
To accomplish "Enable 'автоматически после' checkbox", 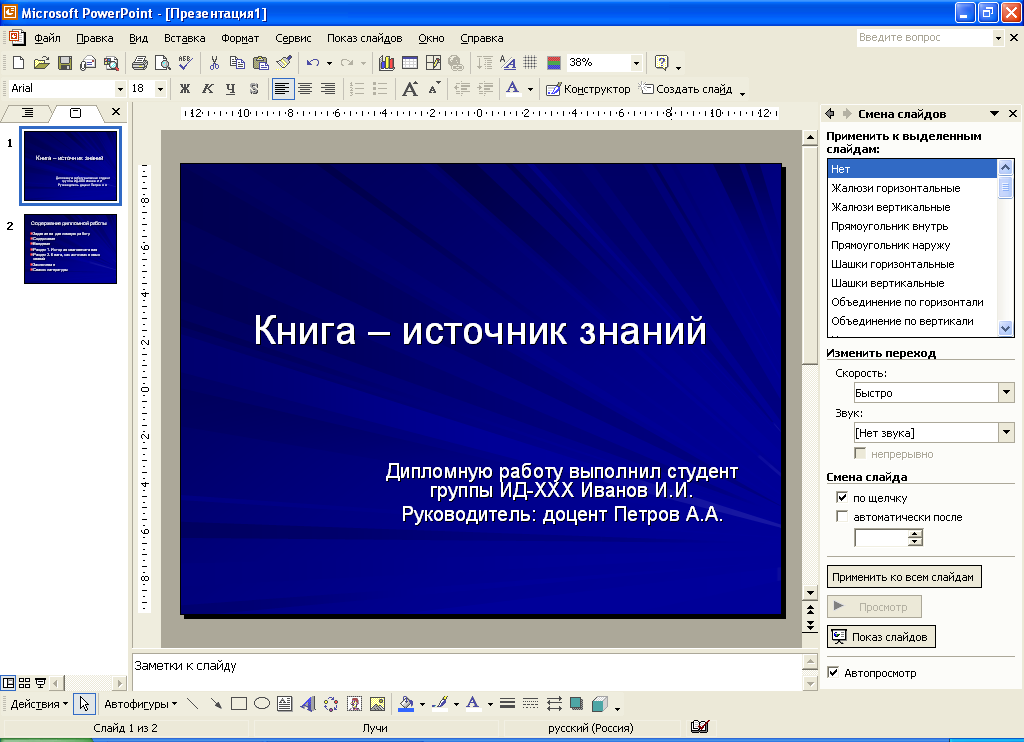I will (842, 516).
